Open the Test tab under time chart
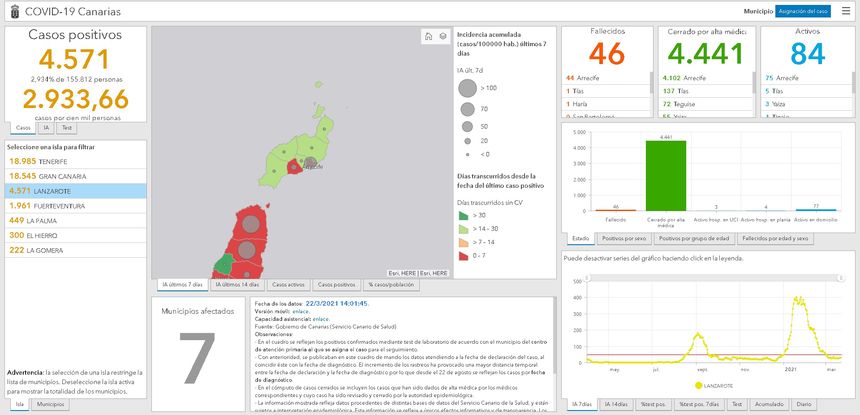The height and width of the screenshot is (415, 860). pos(735,405)
